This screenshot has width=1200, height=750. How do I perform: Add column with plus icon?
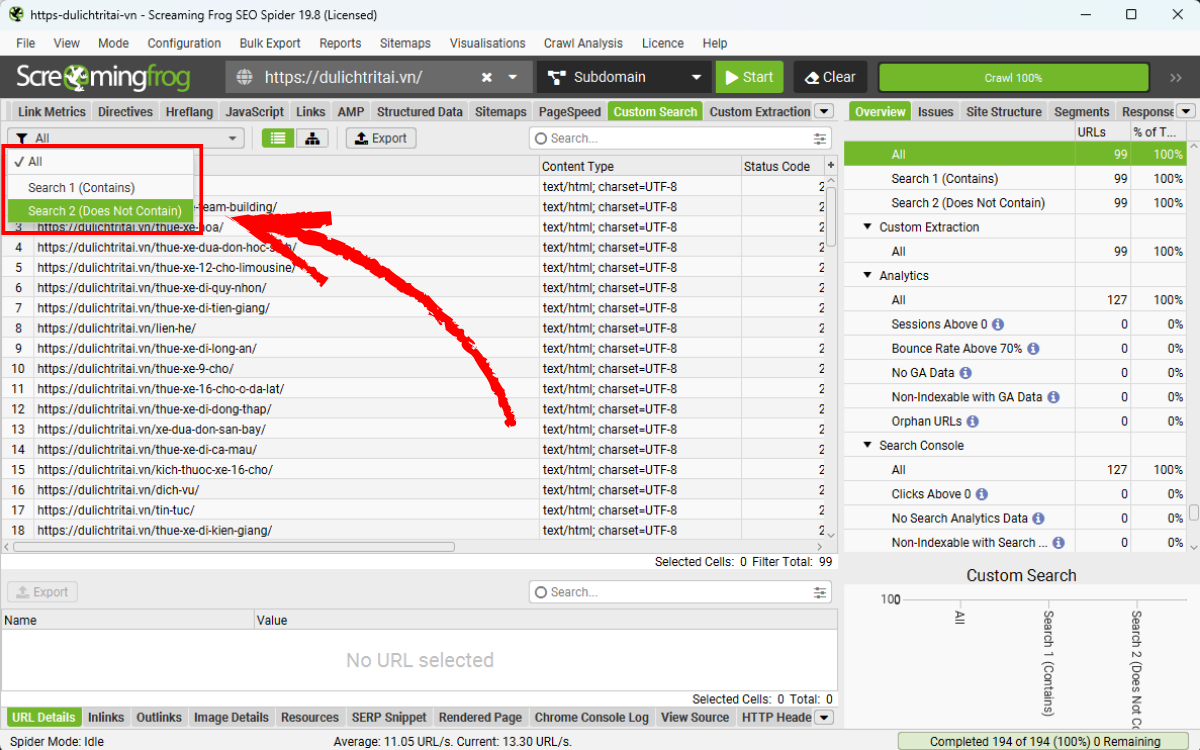click(830, 166)
